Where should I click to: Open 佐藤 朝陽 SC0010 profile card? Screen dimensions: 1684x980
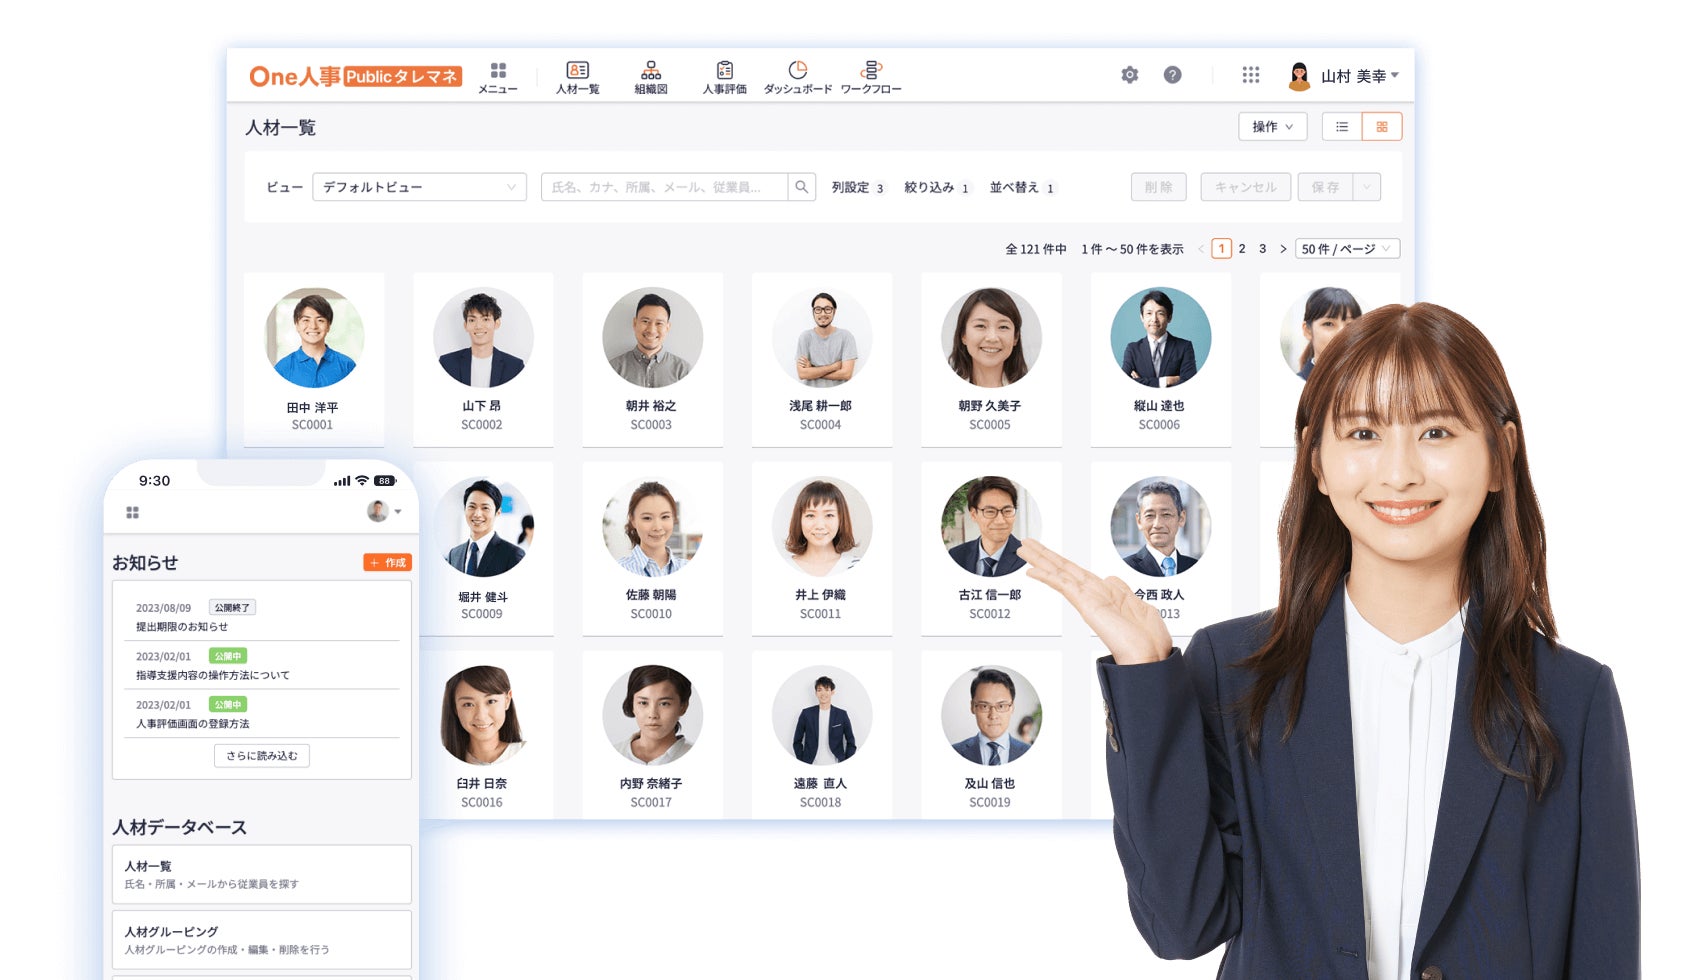click(652, 548)
